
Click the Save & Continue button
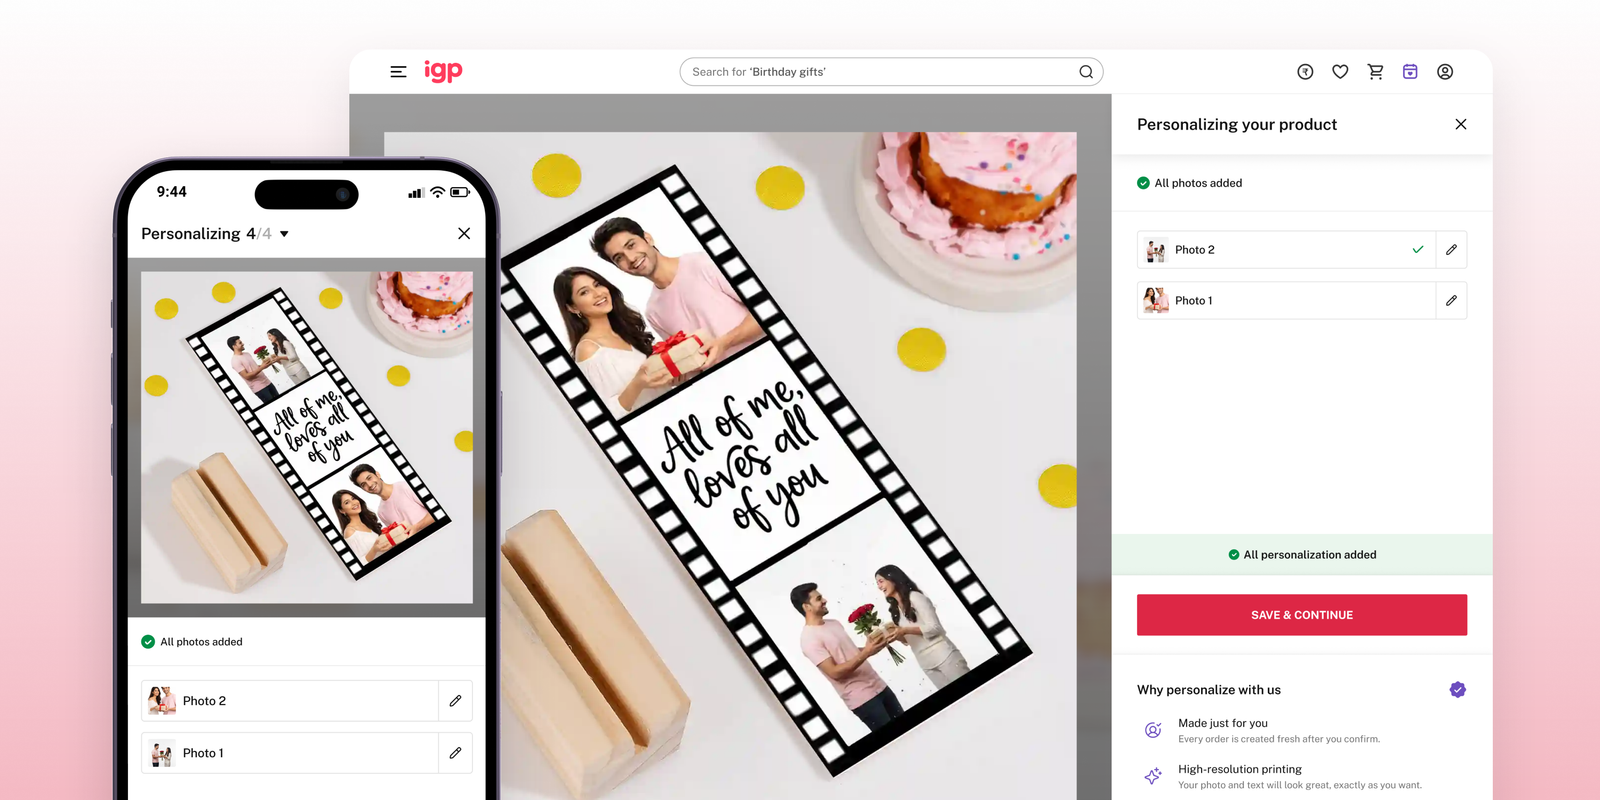[1302, 615]
